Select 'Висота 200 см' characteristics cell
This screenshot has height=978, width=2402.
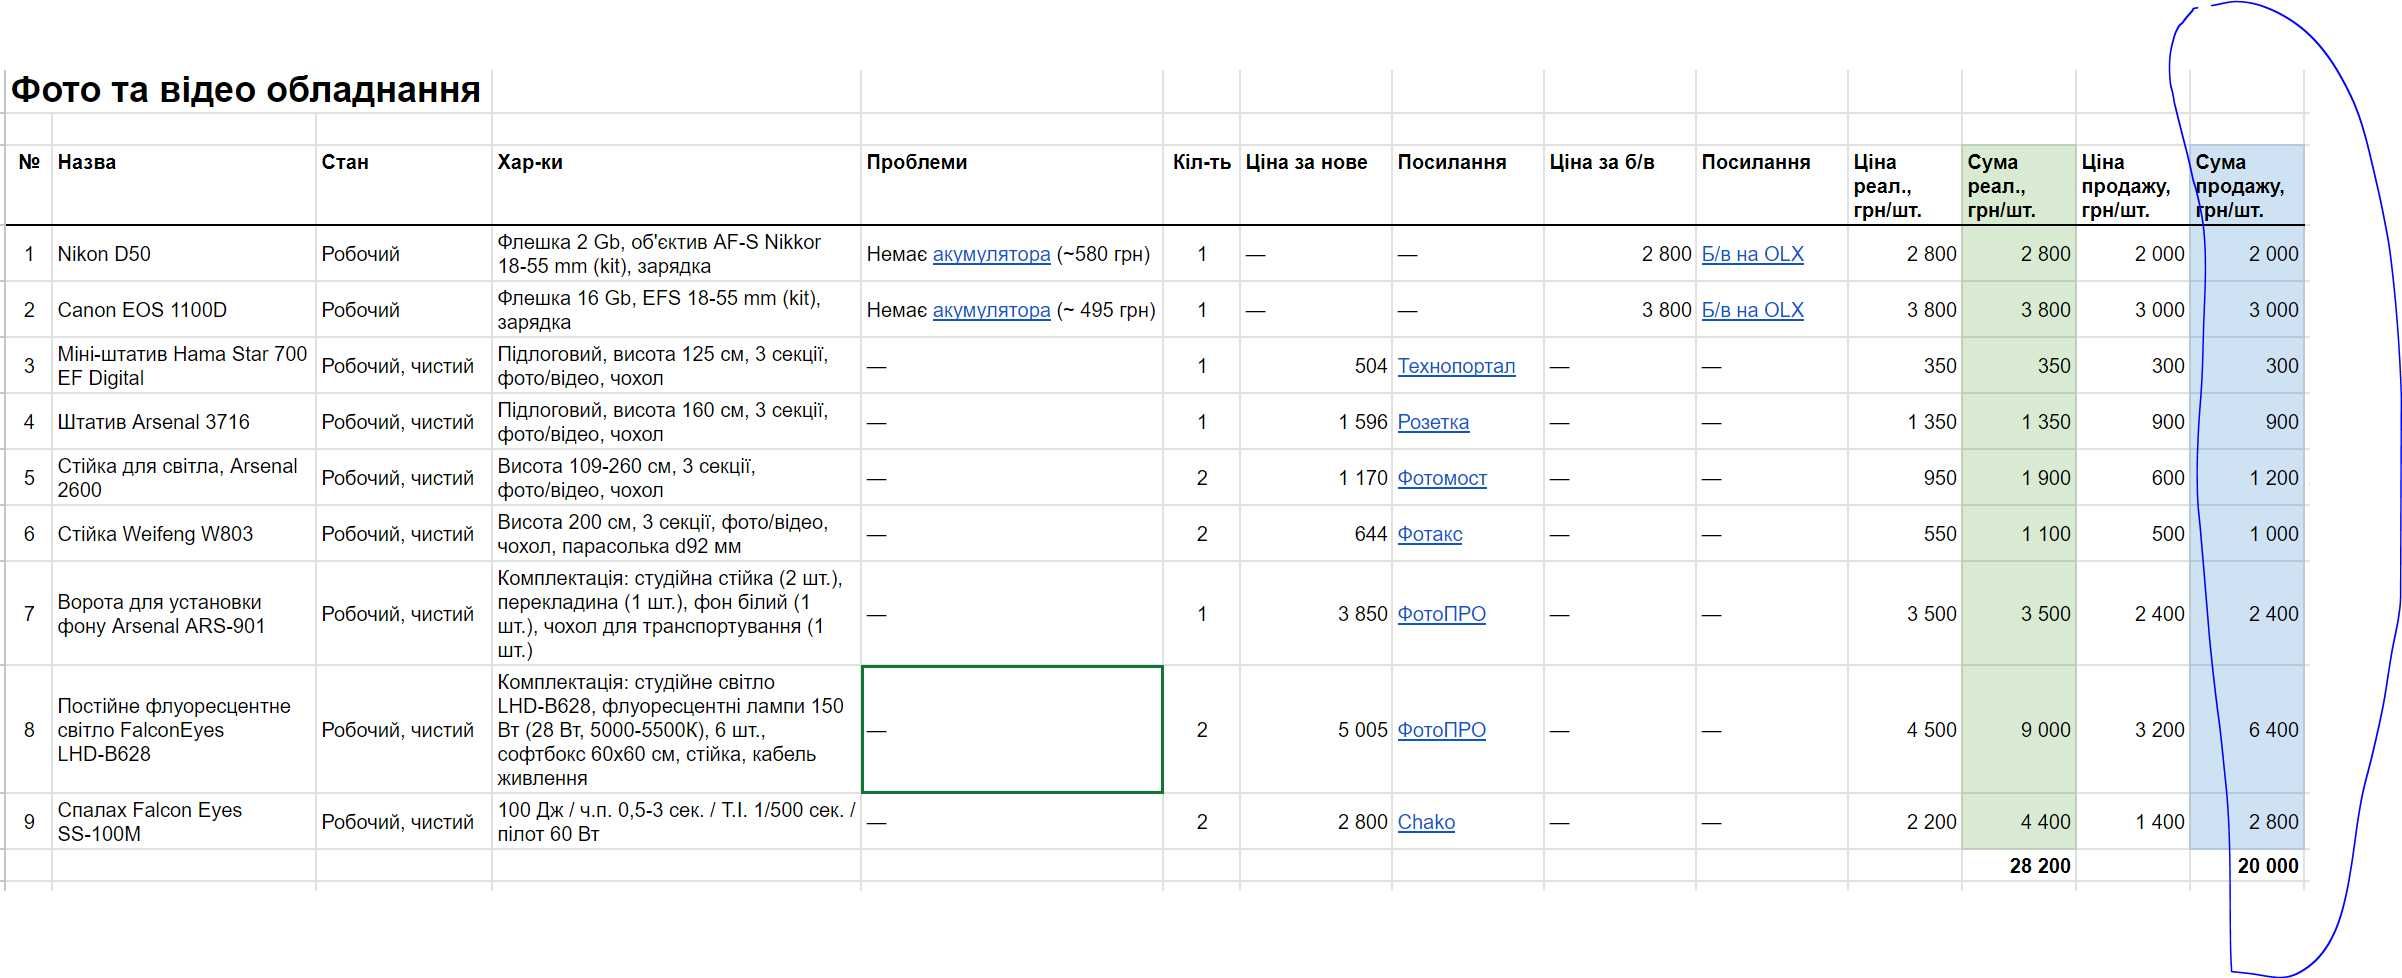pyautogui.click(x=676, y=534)
